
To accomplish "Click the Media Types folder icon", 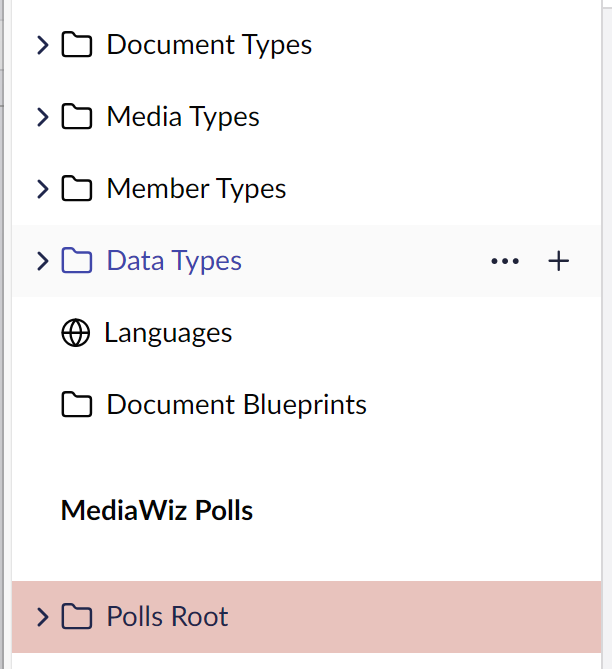I will click(x=76, y=117).
